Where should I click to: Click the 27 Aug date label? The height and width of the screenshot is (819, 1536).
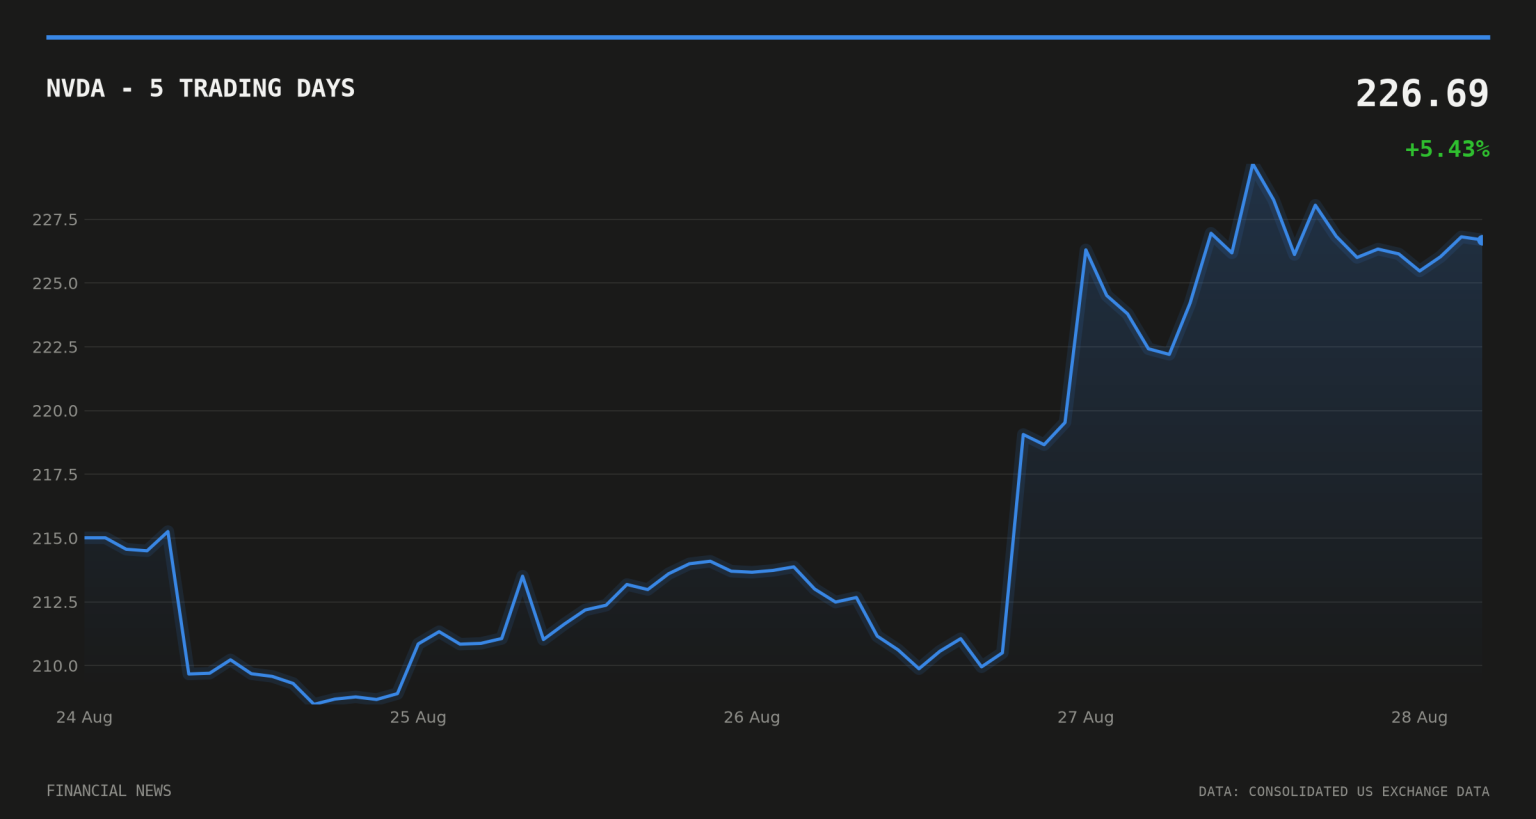pos(1085,717)
